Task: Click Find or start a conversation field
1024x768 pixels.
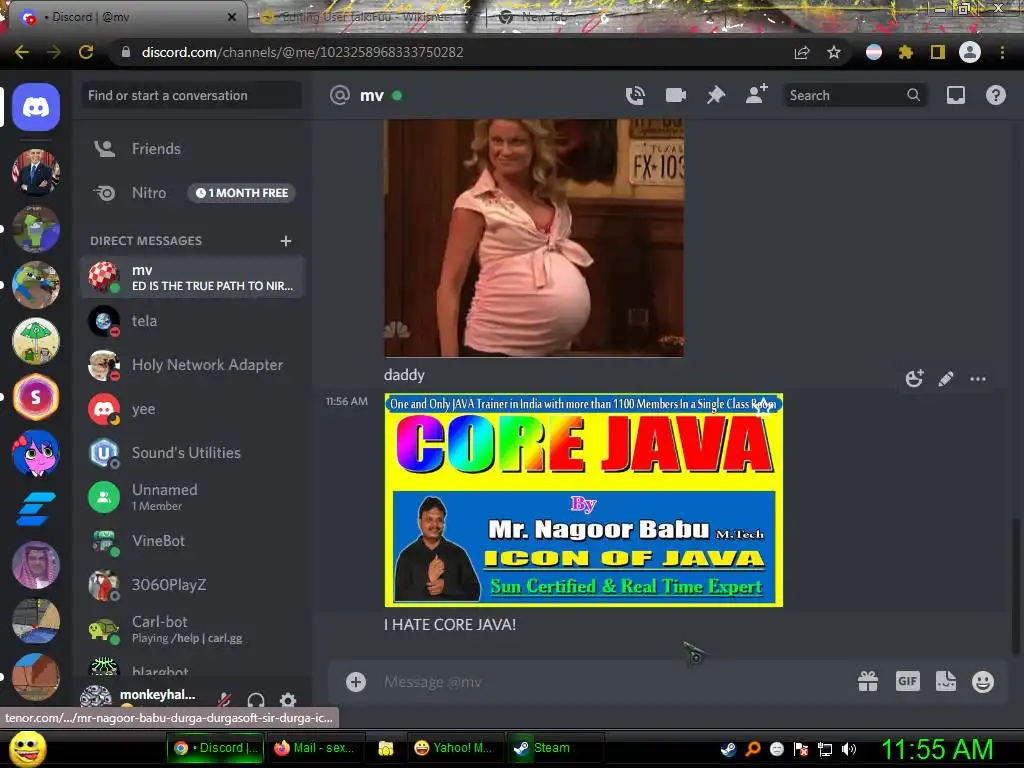Action: tap(192, 95)
